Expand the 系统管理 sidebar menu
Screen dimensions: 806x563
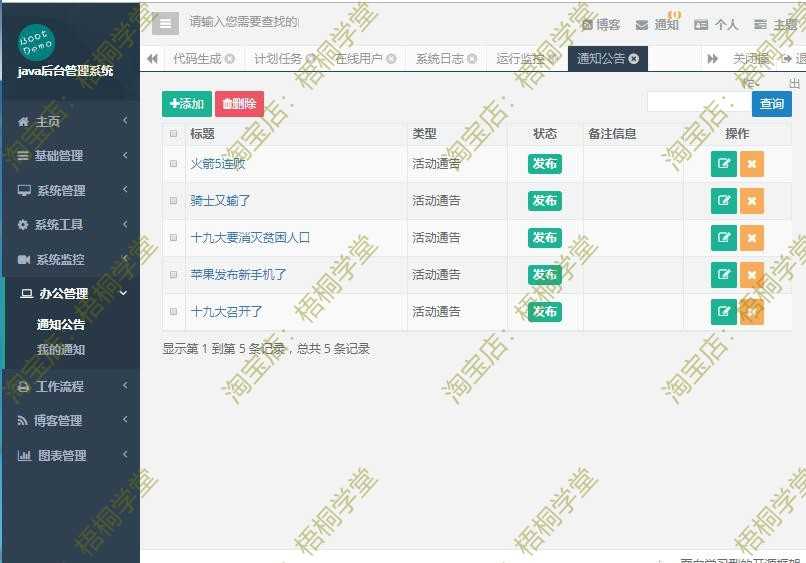point(71,190)
